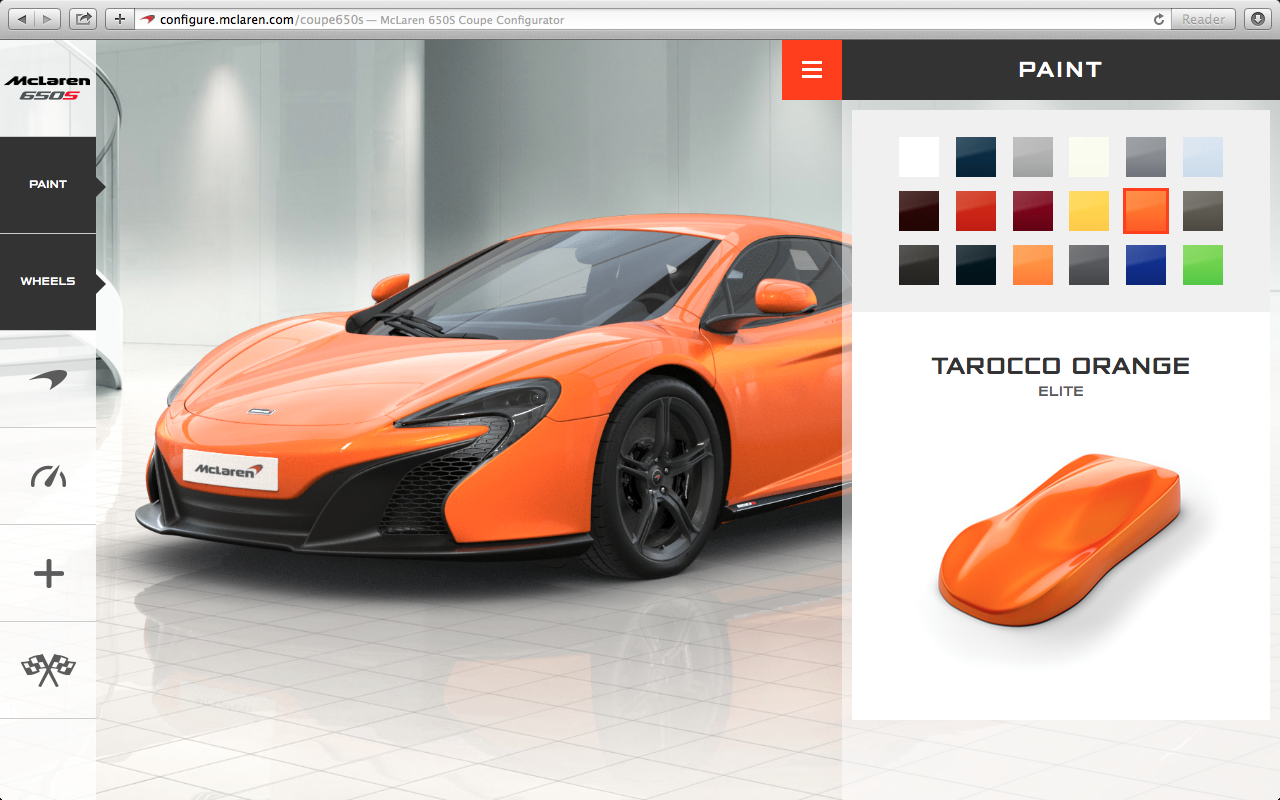Open the checkered flags finish section

coord(48,670)
